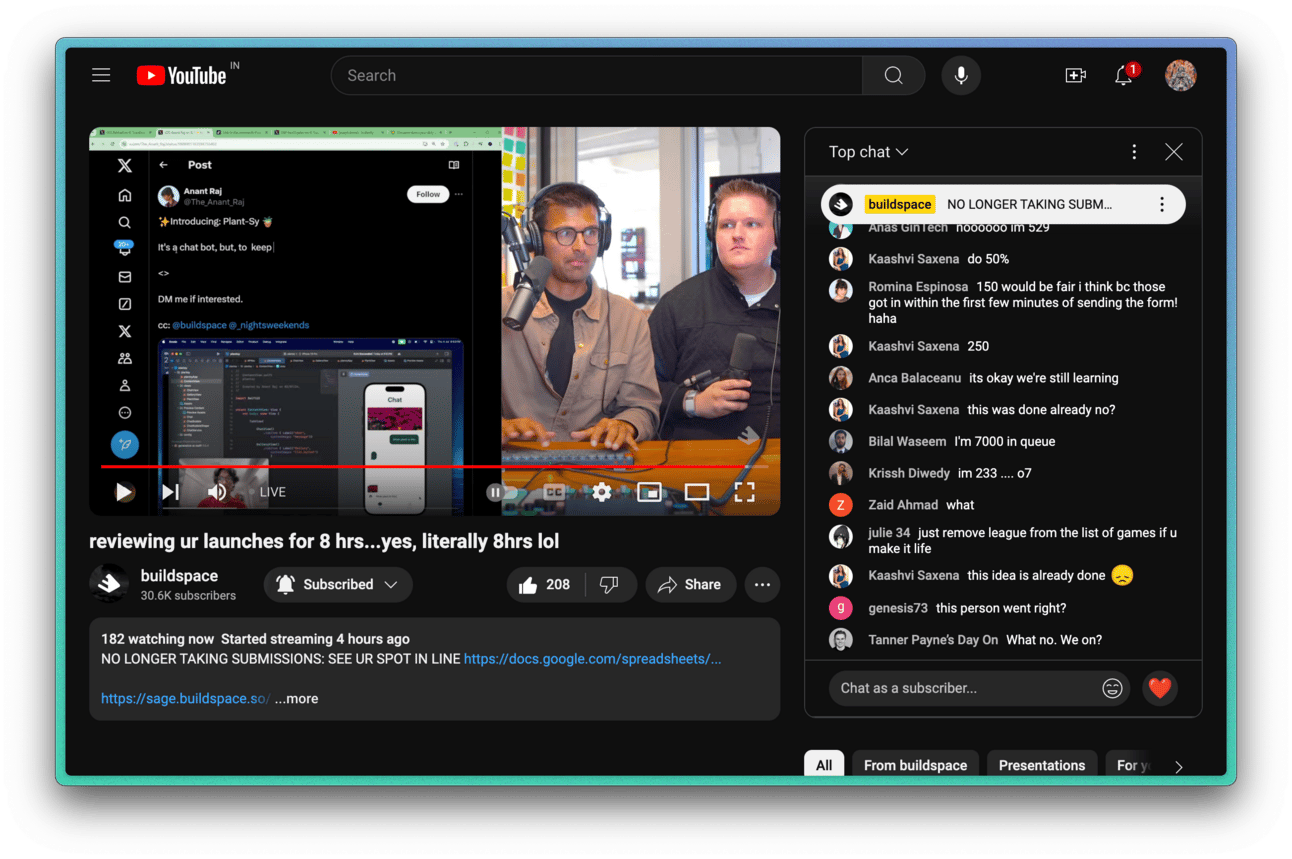Image resolution: width=1292 pixels, height=859 pixels.
Task: Open the Top chat dropdown
Action: pos(868,152)
